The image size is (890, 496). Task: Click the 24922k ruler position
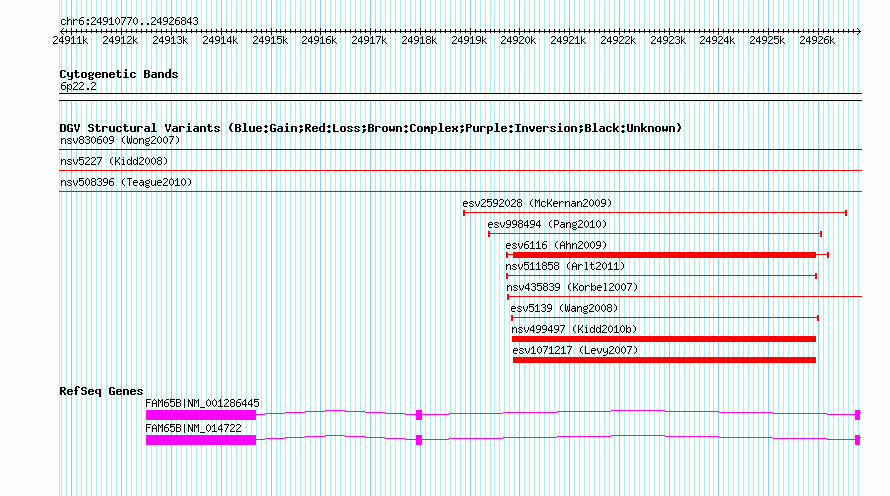[618, 40]
